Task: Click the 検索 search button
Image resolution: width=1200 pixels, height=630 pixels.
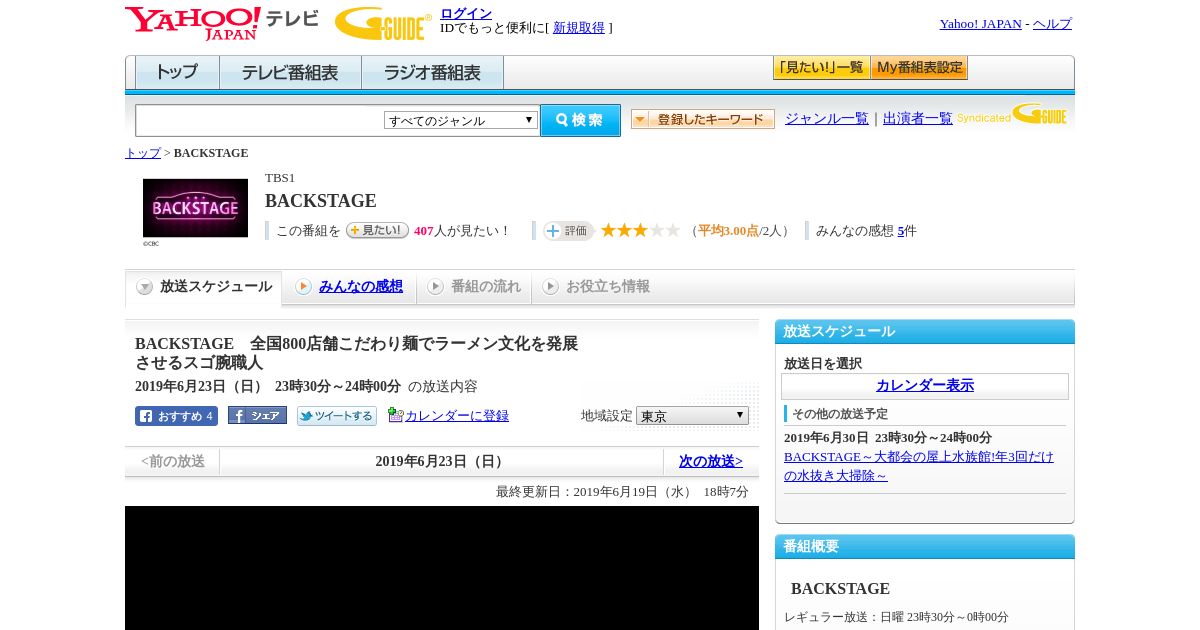Action: coord(580,120)
